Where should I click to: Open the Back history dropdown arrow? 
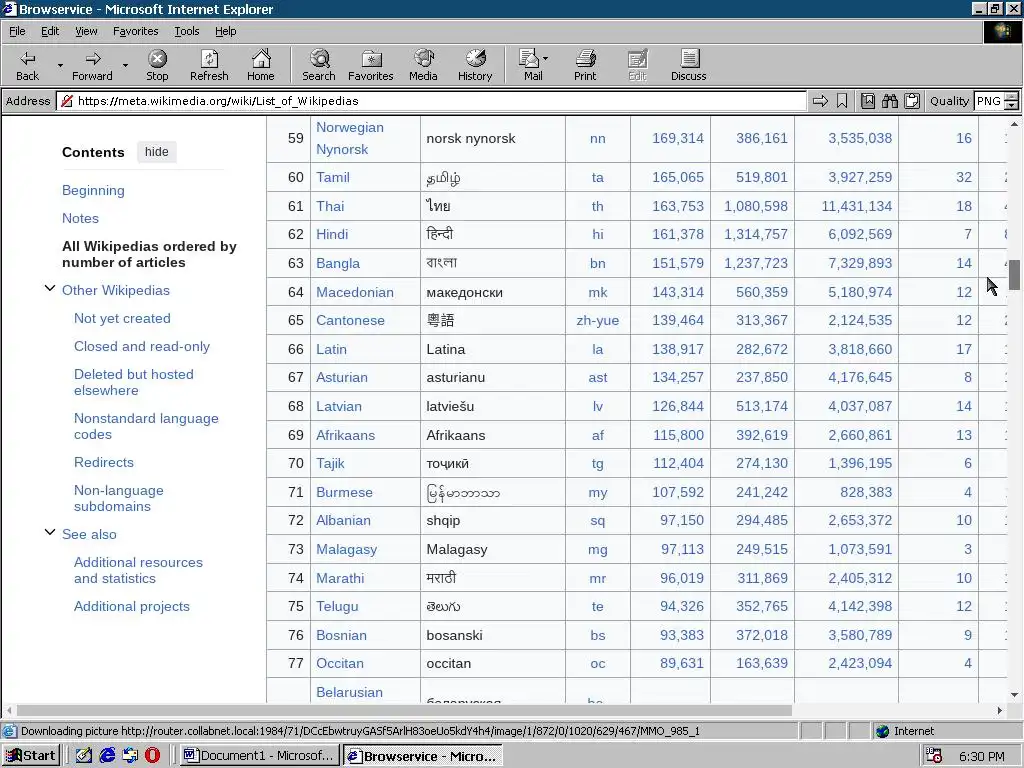pos(60,65)
